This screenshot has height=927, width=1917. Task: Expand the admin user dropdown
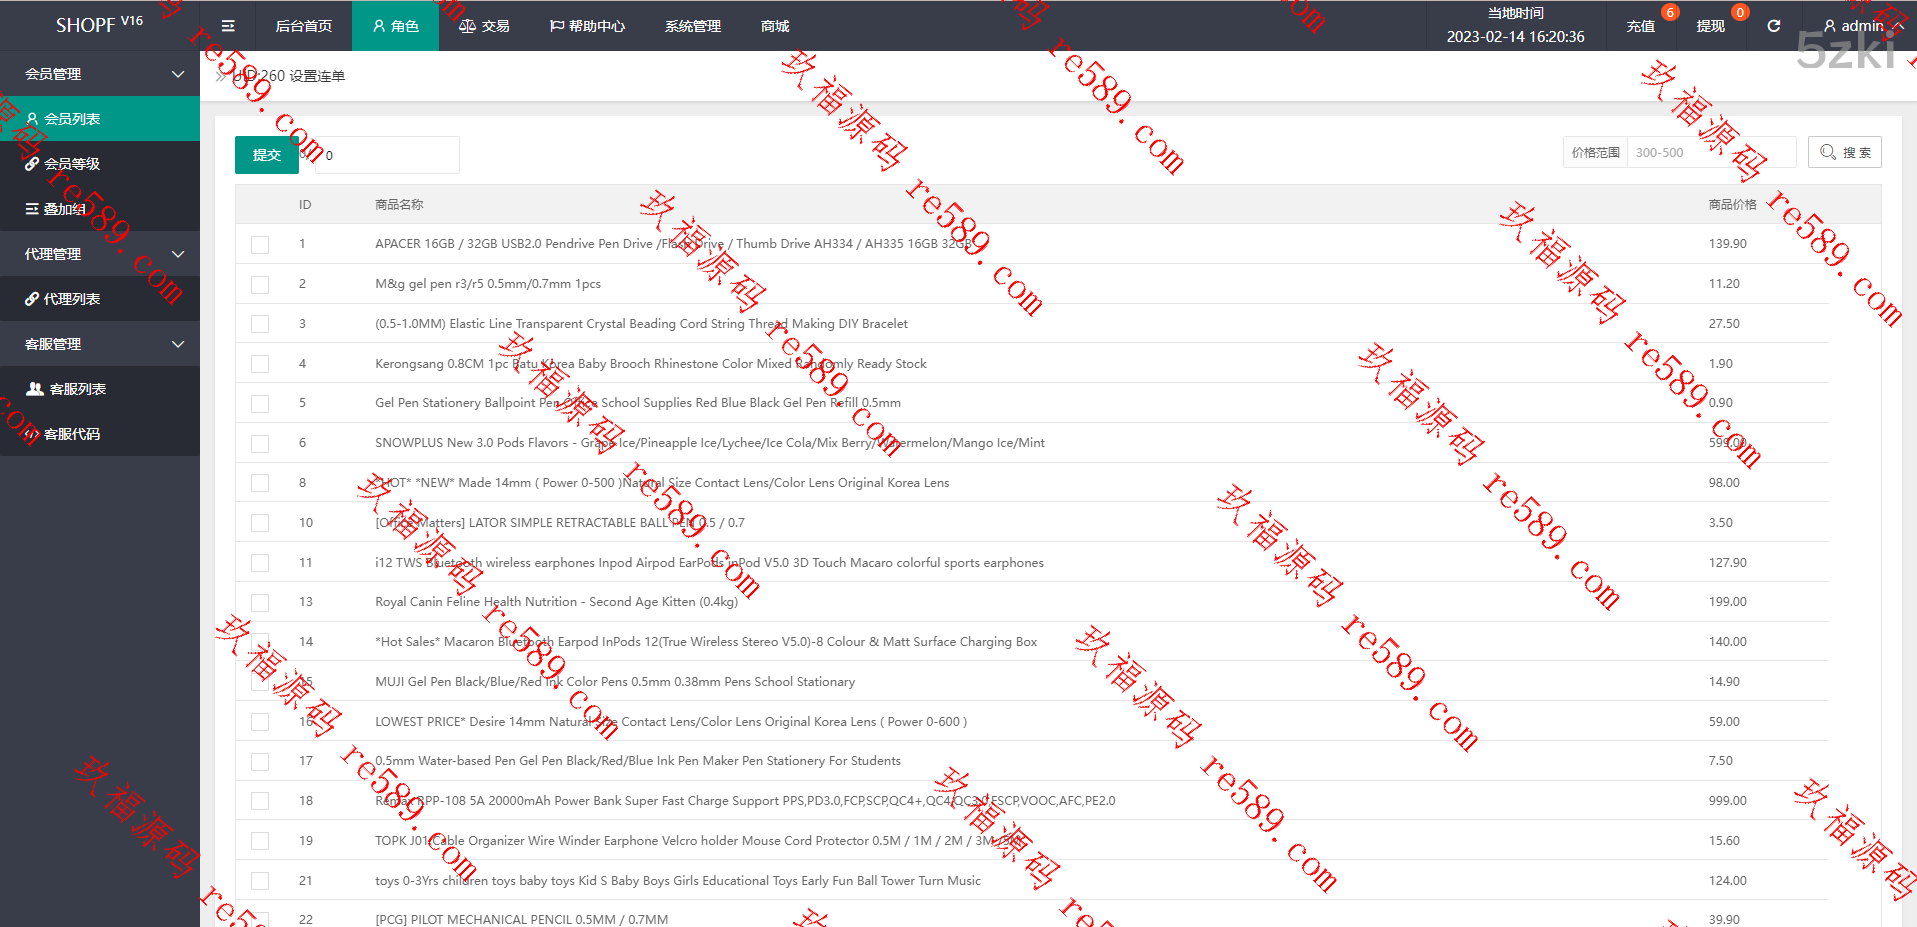1861,26
